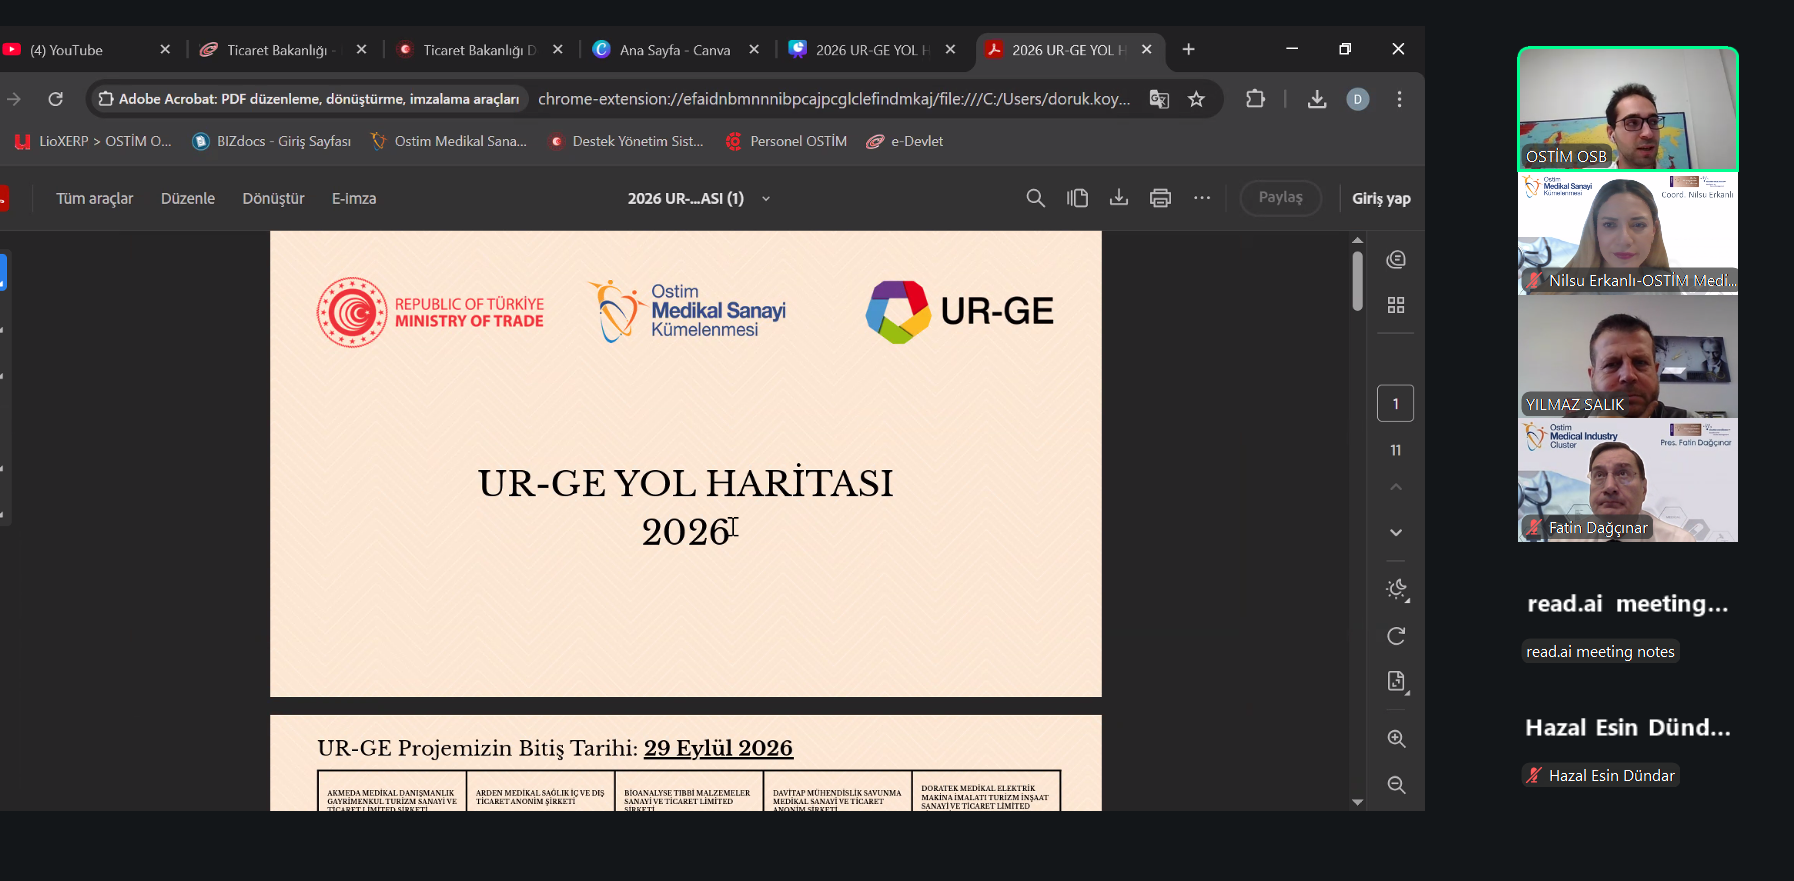Open the comments panel icon in the right sidebar

pos(1396,260)
